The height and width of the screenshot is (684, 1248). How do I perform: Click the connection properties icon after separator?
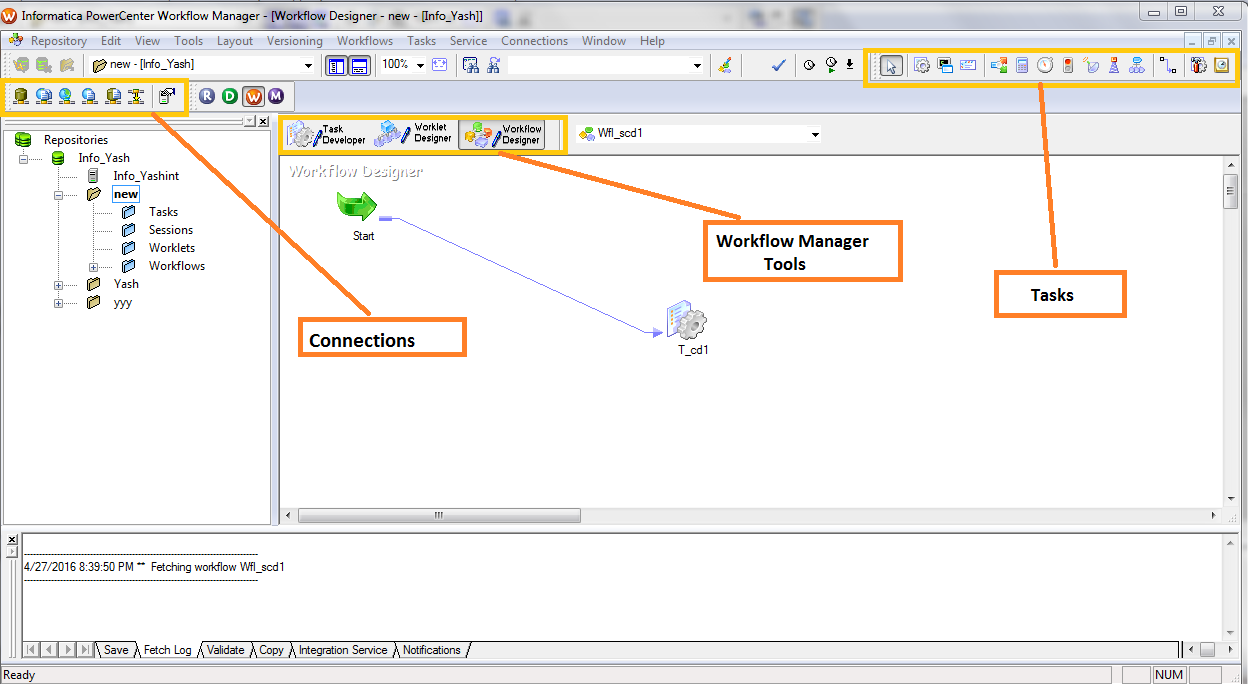(x=167, y=96)
